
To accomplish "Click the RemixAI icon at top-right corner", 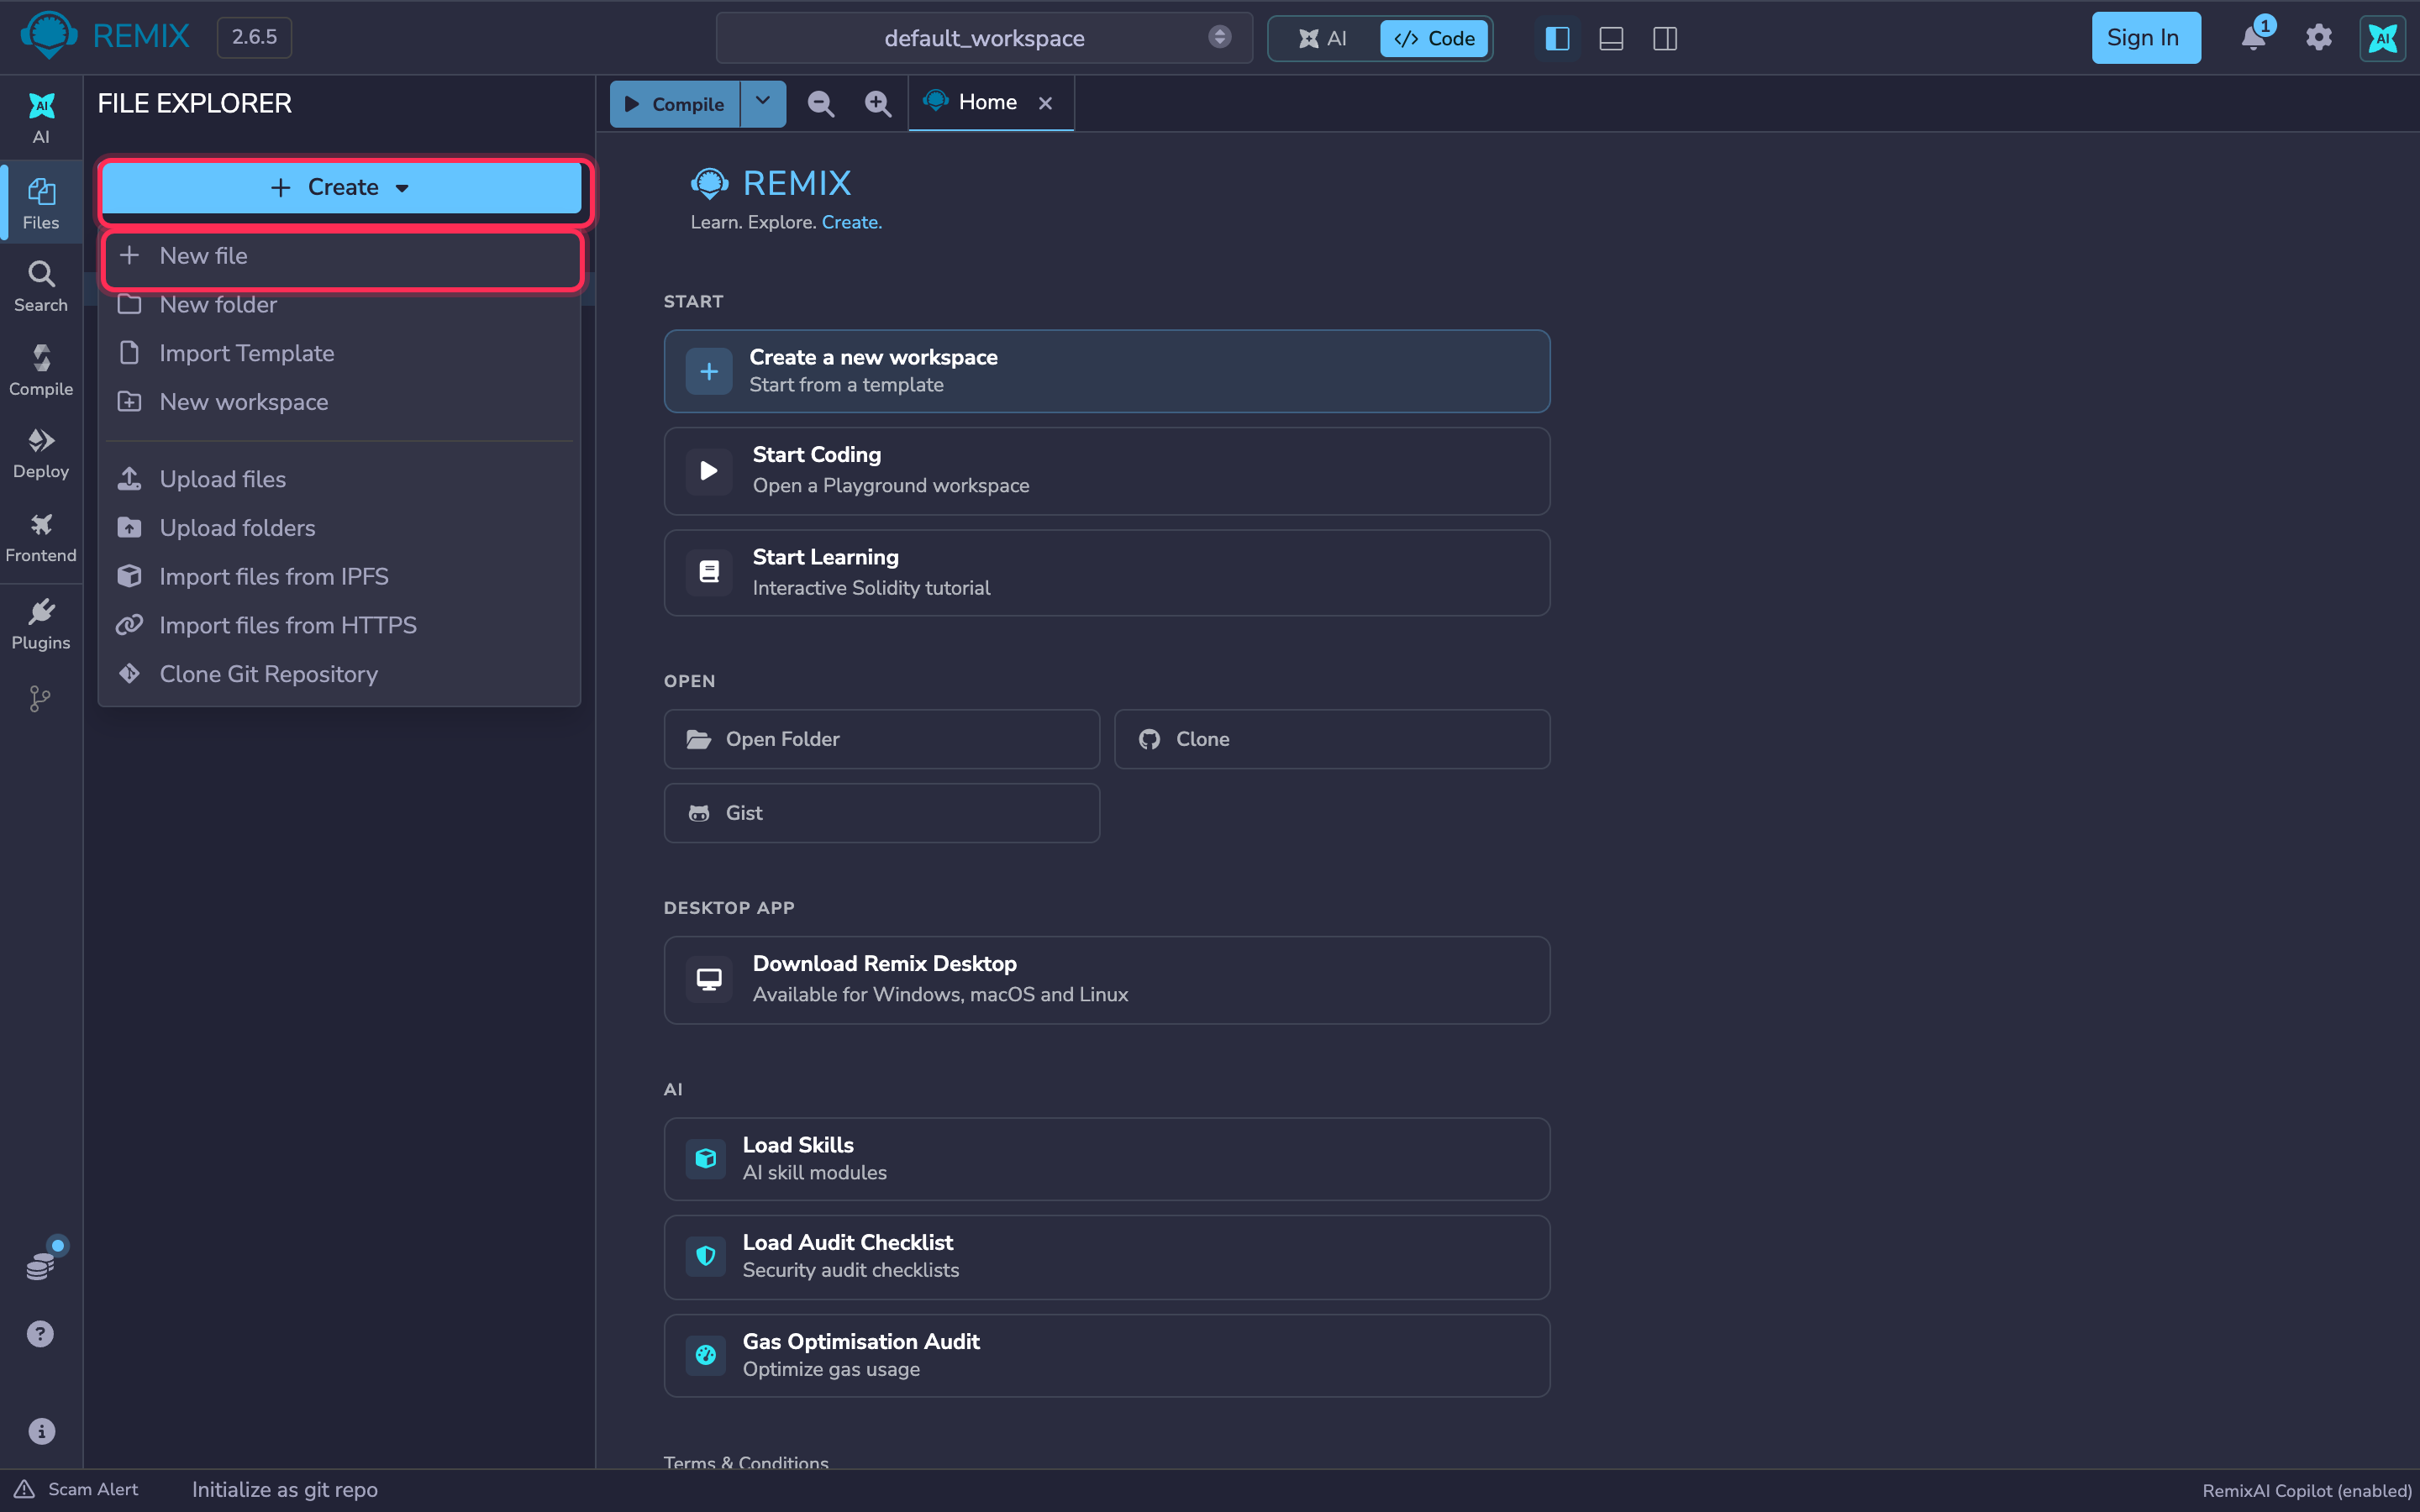I will point(2383,38).
